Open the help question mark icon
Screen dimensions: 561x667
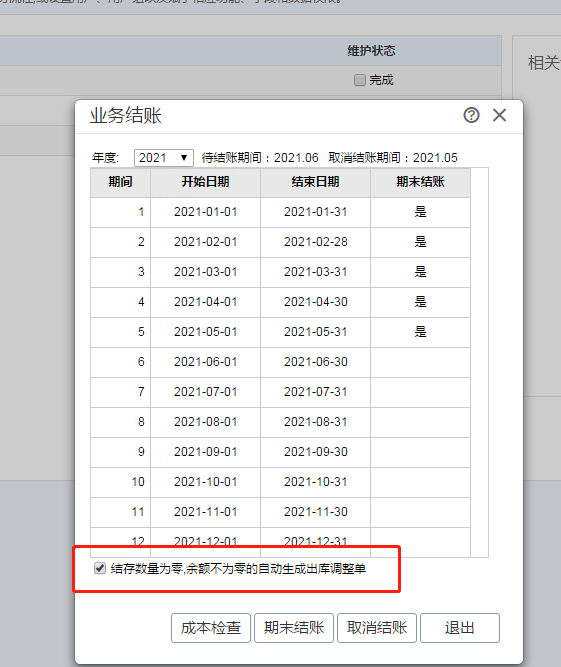(471, 115)
